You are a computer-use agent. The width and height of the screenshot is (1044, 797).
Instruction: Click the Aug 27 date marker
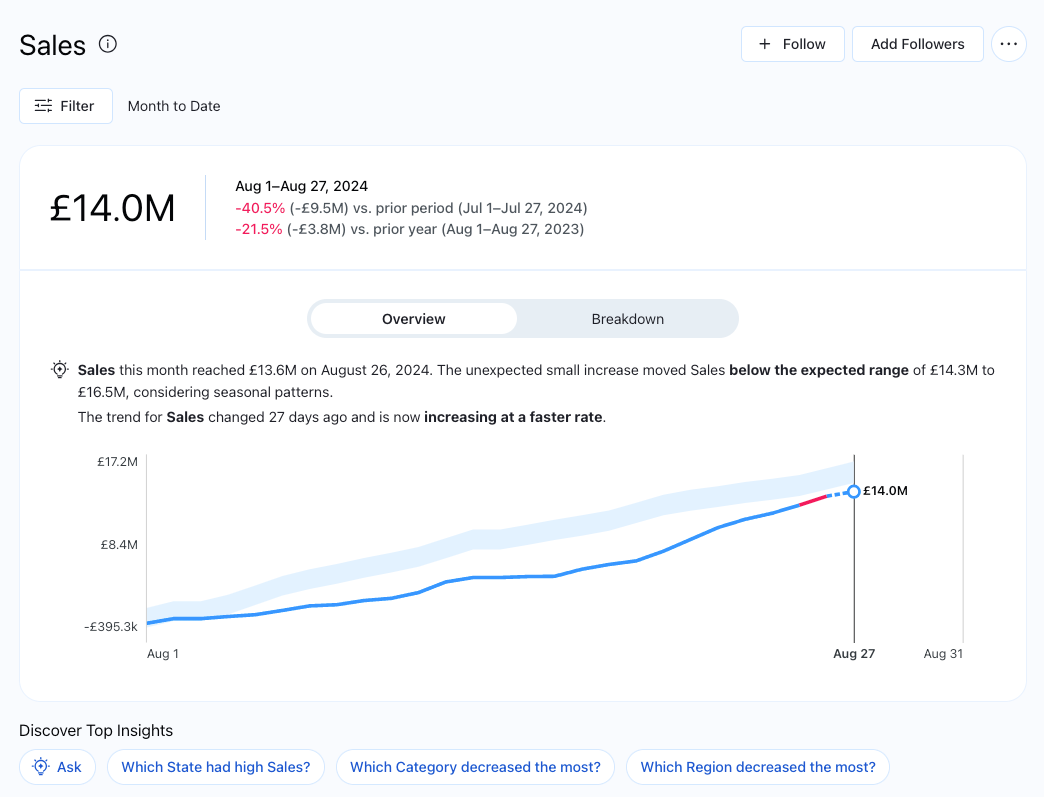click(x=853, y=654)
